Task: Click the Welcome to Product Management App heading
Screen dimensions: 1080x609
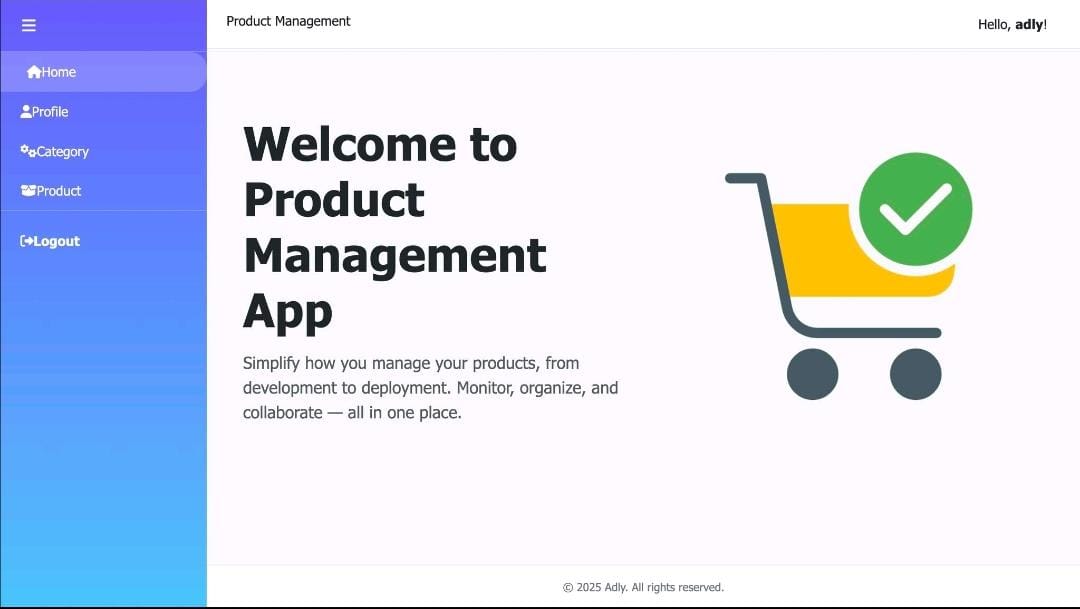Action: point(395,228)
